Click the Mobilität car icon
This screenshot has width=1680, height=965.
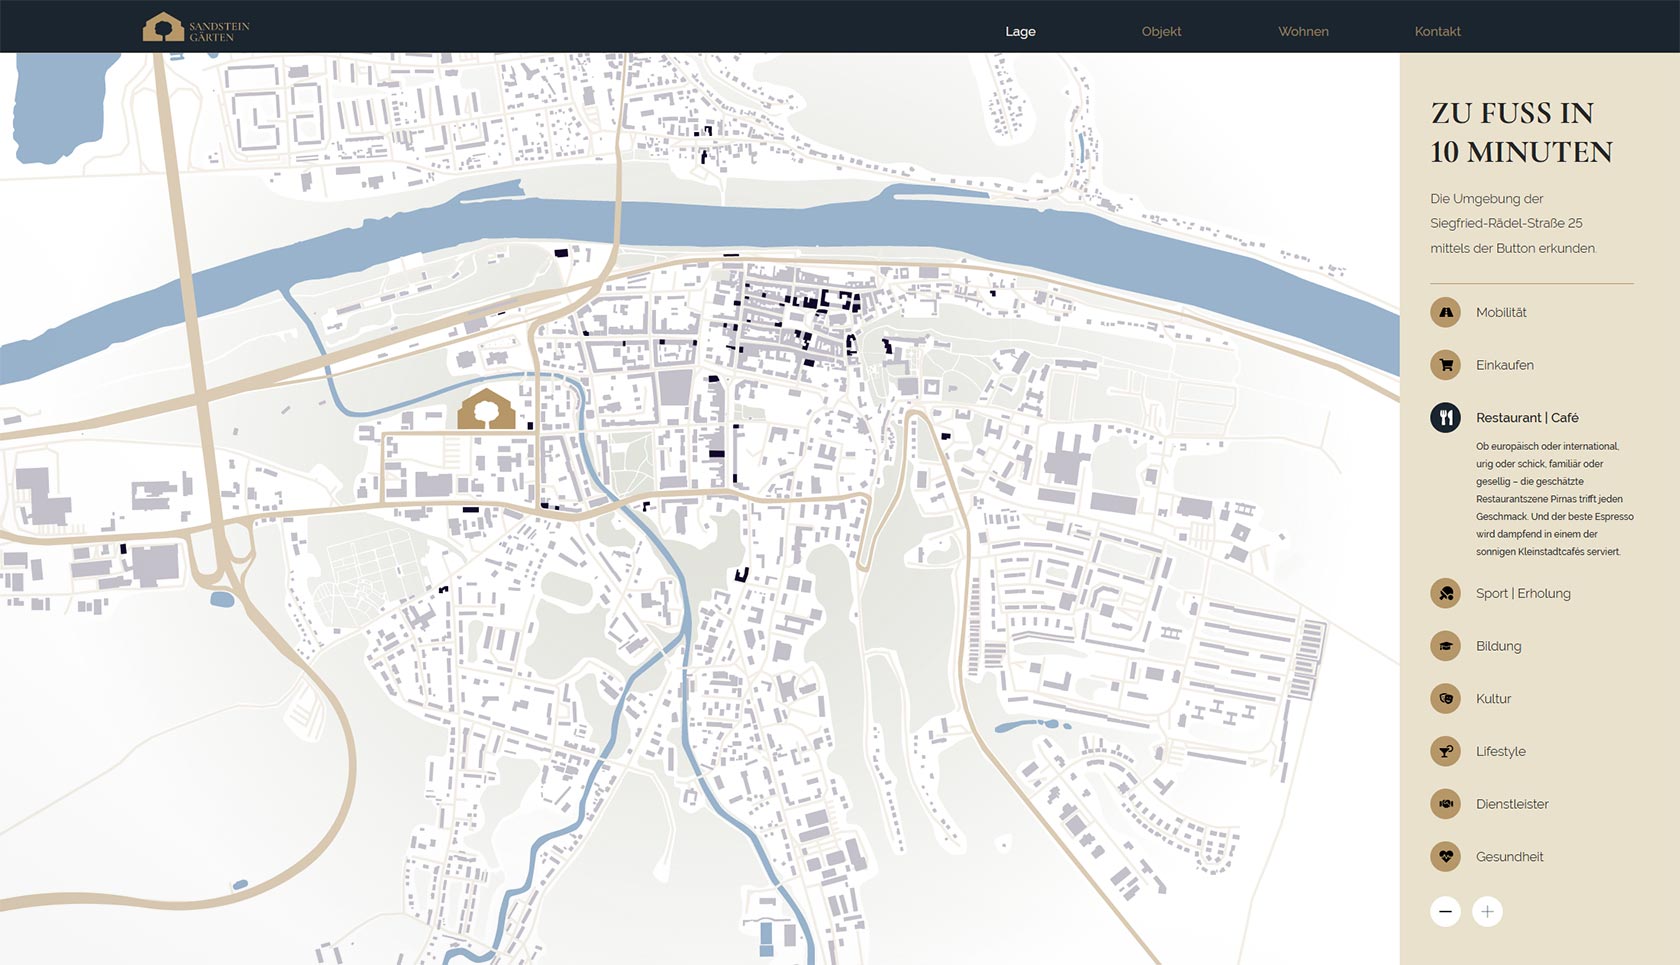pyautogui.click(x=1445, y=313)
